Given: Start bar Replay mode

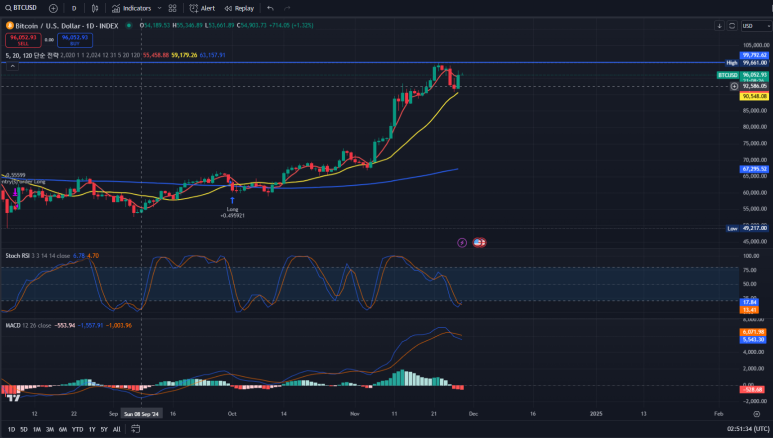Looking at the screenshot, I should click(239, 8).
